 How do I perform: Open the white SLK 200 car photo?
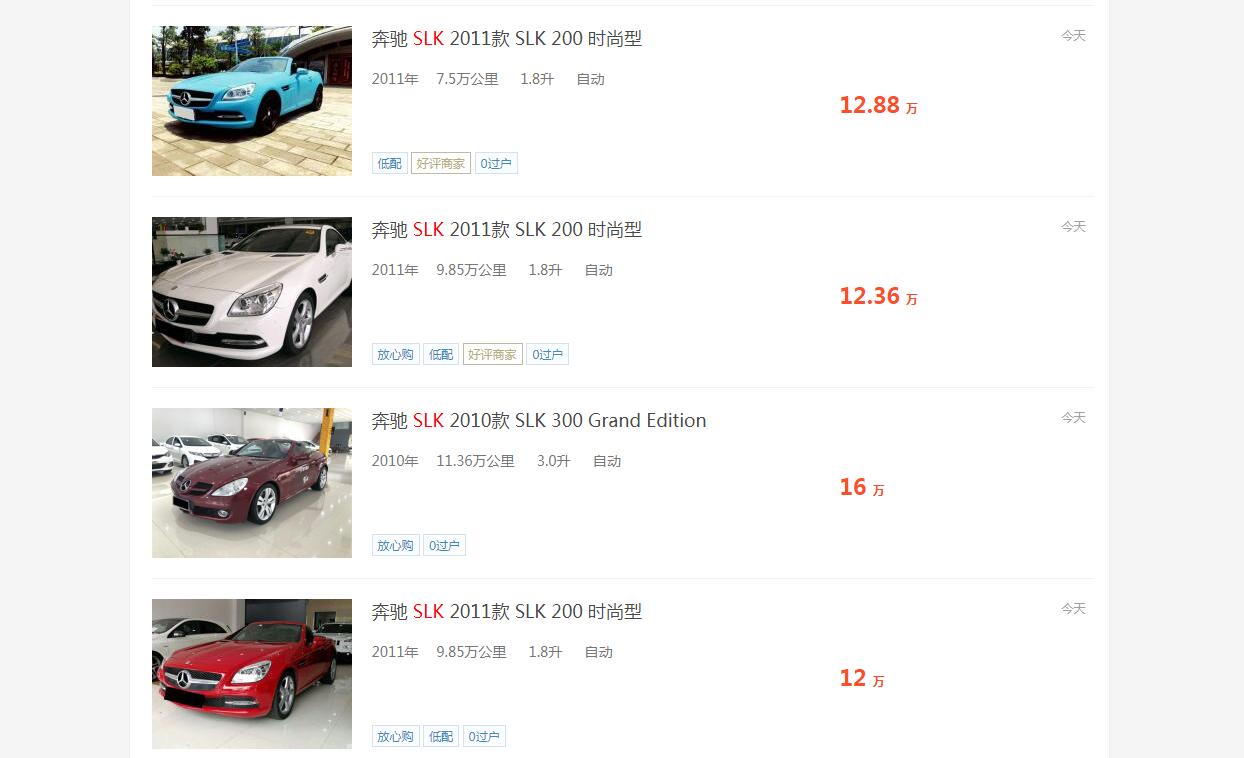[252, 292]
